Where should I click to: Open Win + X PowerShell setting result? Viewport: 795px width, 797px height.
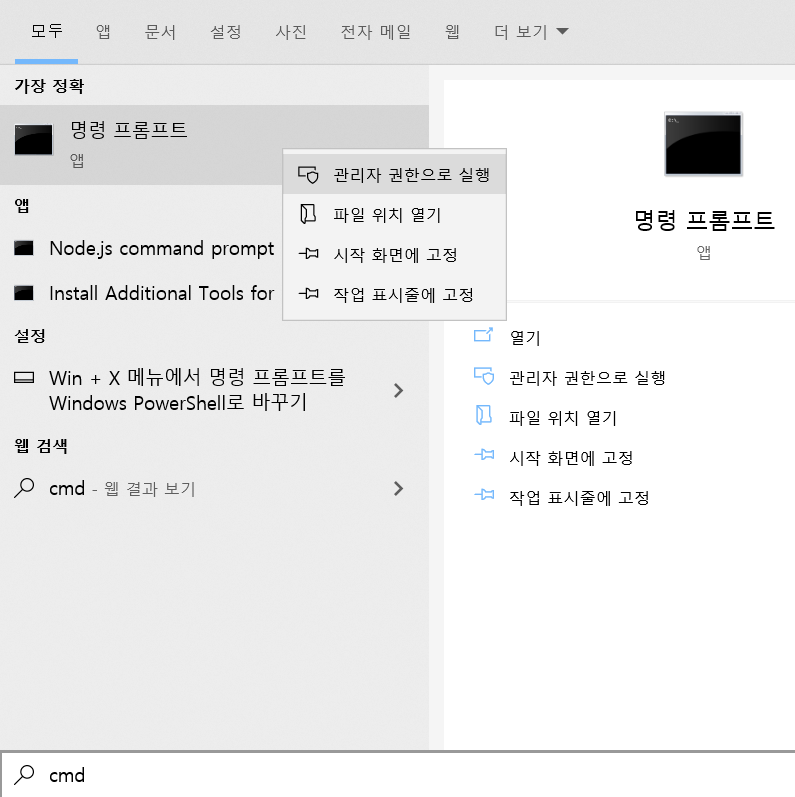tap(214, 390)
